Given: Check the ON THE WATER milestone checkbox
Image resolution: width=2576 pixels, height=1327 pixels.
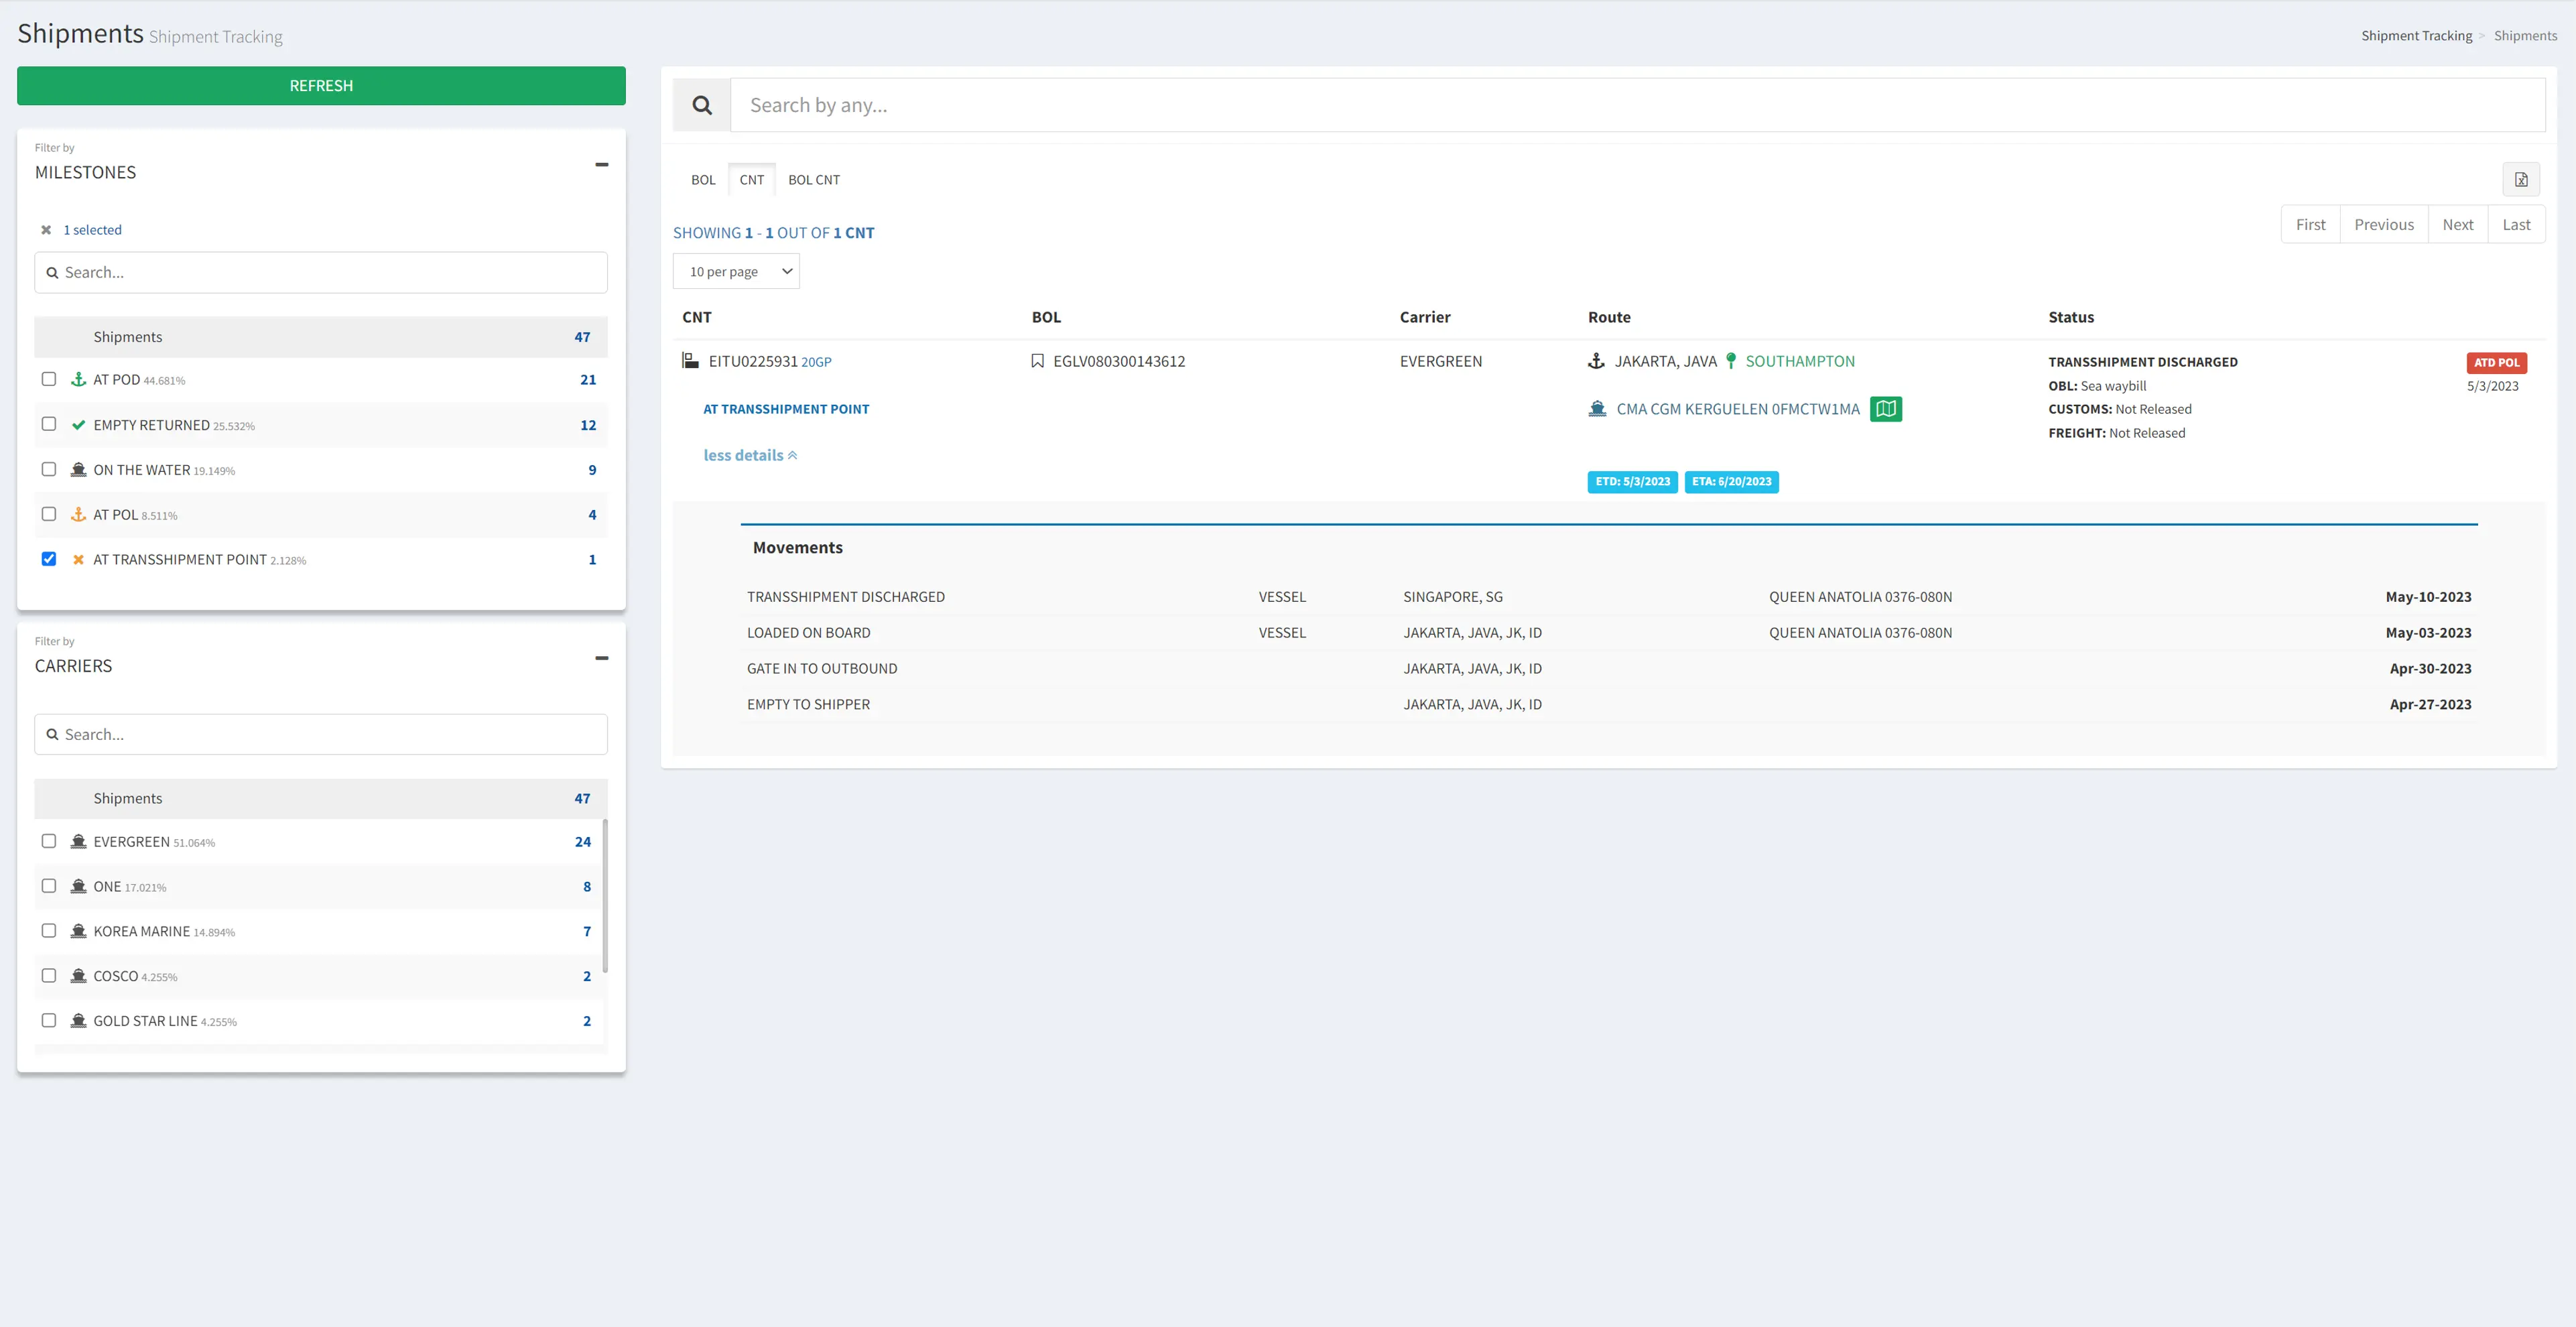Looking at the screenshot, I should click(49, 469).
